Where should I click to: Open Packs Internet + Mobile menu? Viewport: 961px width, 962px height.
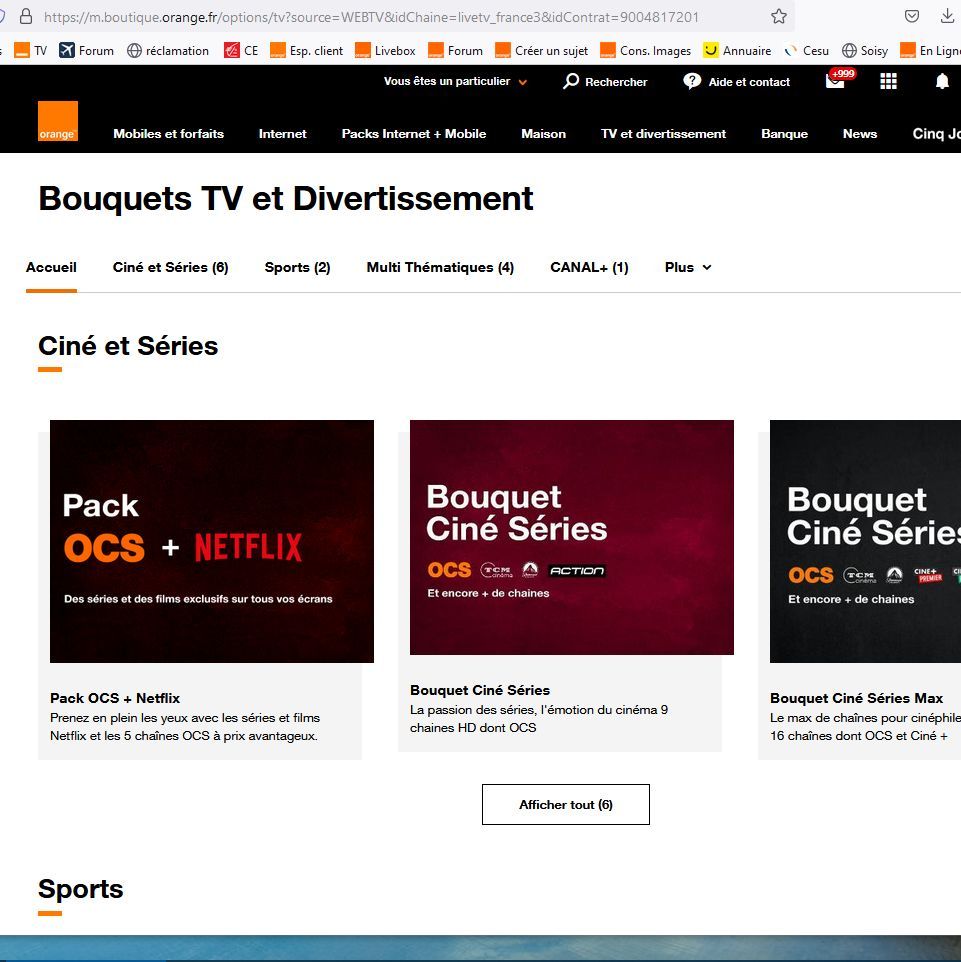point(414,134)
